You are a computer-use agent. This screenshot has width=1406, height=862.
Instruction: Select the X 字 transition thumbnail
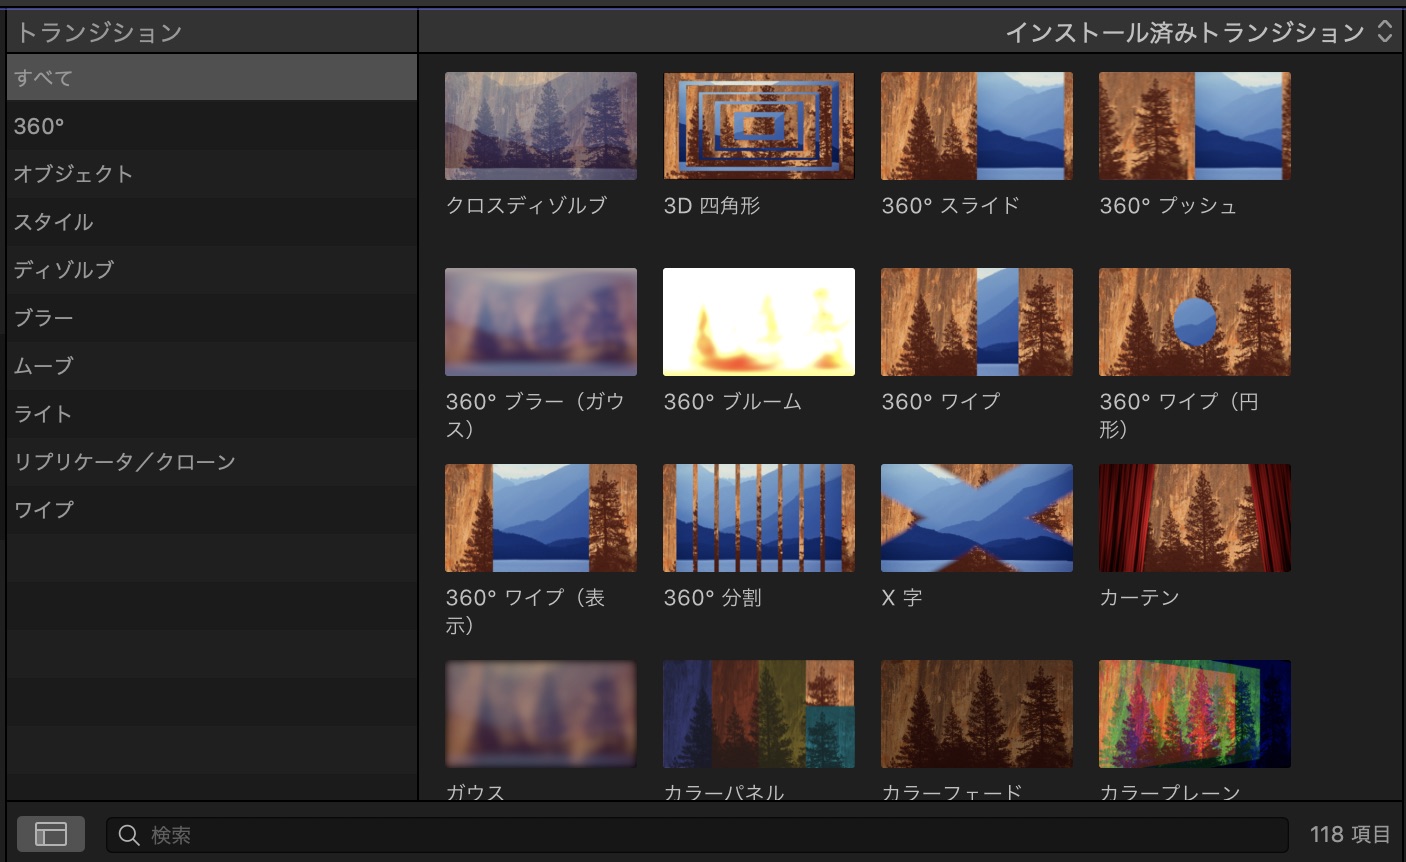(x=976, y=518)
